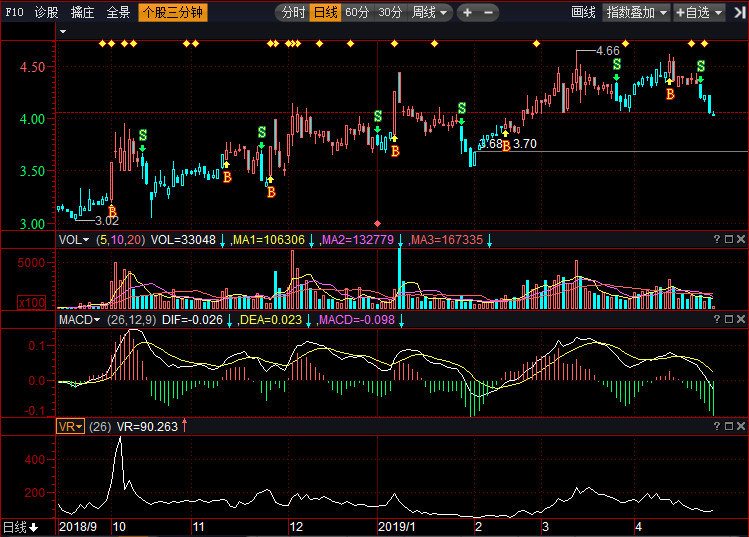This screenshot has height=537, width=749.
Task: Open the MACD indicator dropdown
Action: click(x=79, y=320)
